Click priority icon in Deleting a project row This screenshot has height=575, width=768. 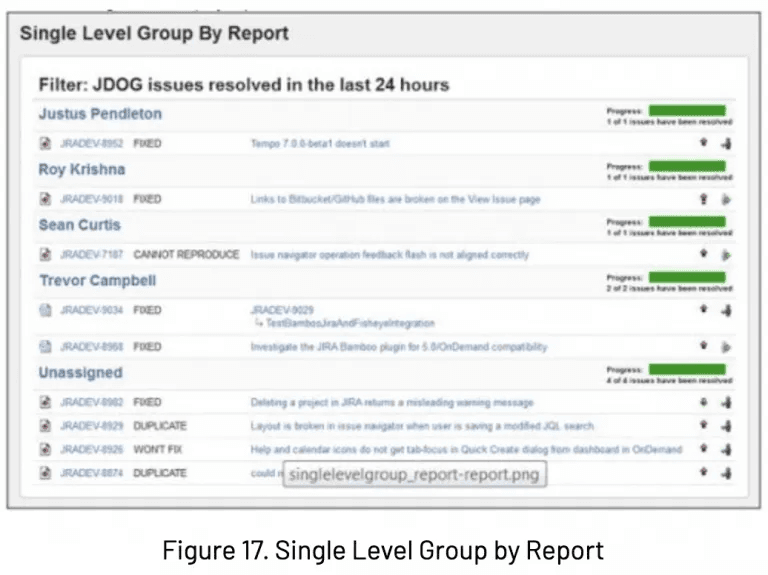point(703,402)
